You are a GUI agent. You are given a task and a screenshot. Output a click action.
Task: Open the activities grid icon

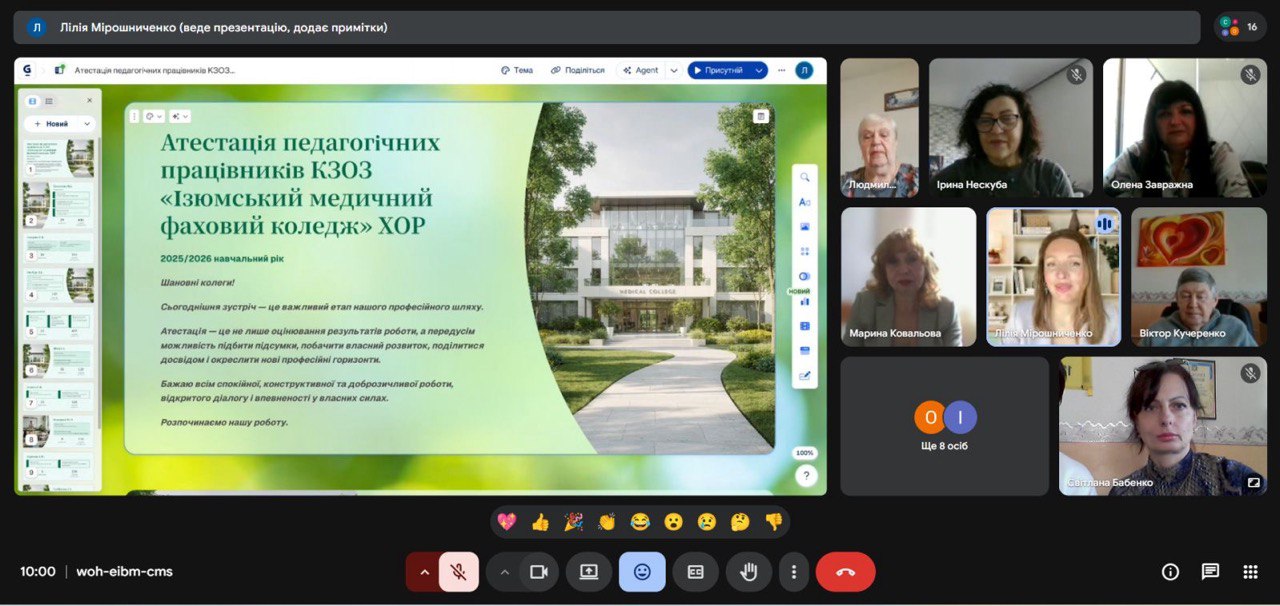[x=1250, y=572]
